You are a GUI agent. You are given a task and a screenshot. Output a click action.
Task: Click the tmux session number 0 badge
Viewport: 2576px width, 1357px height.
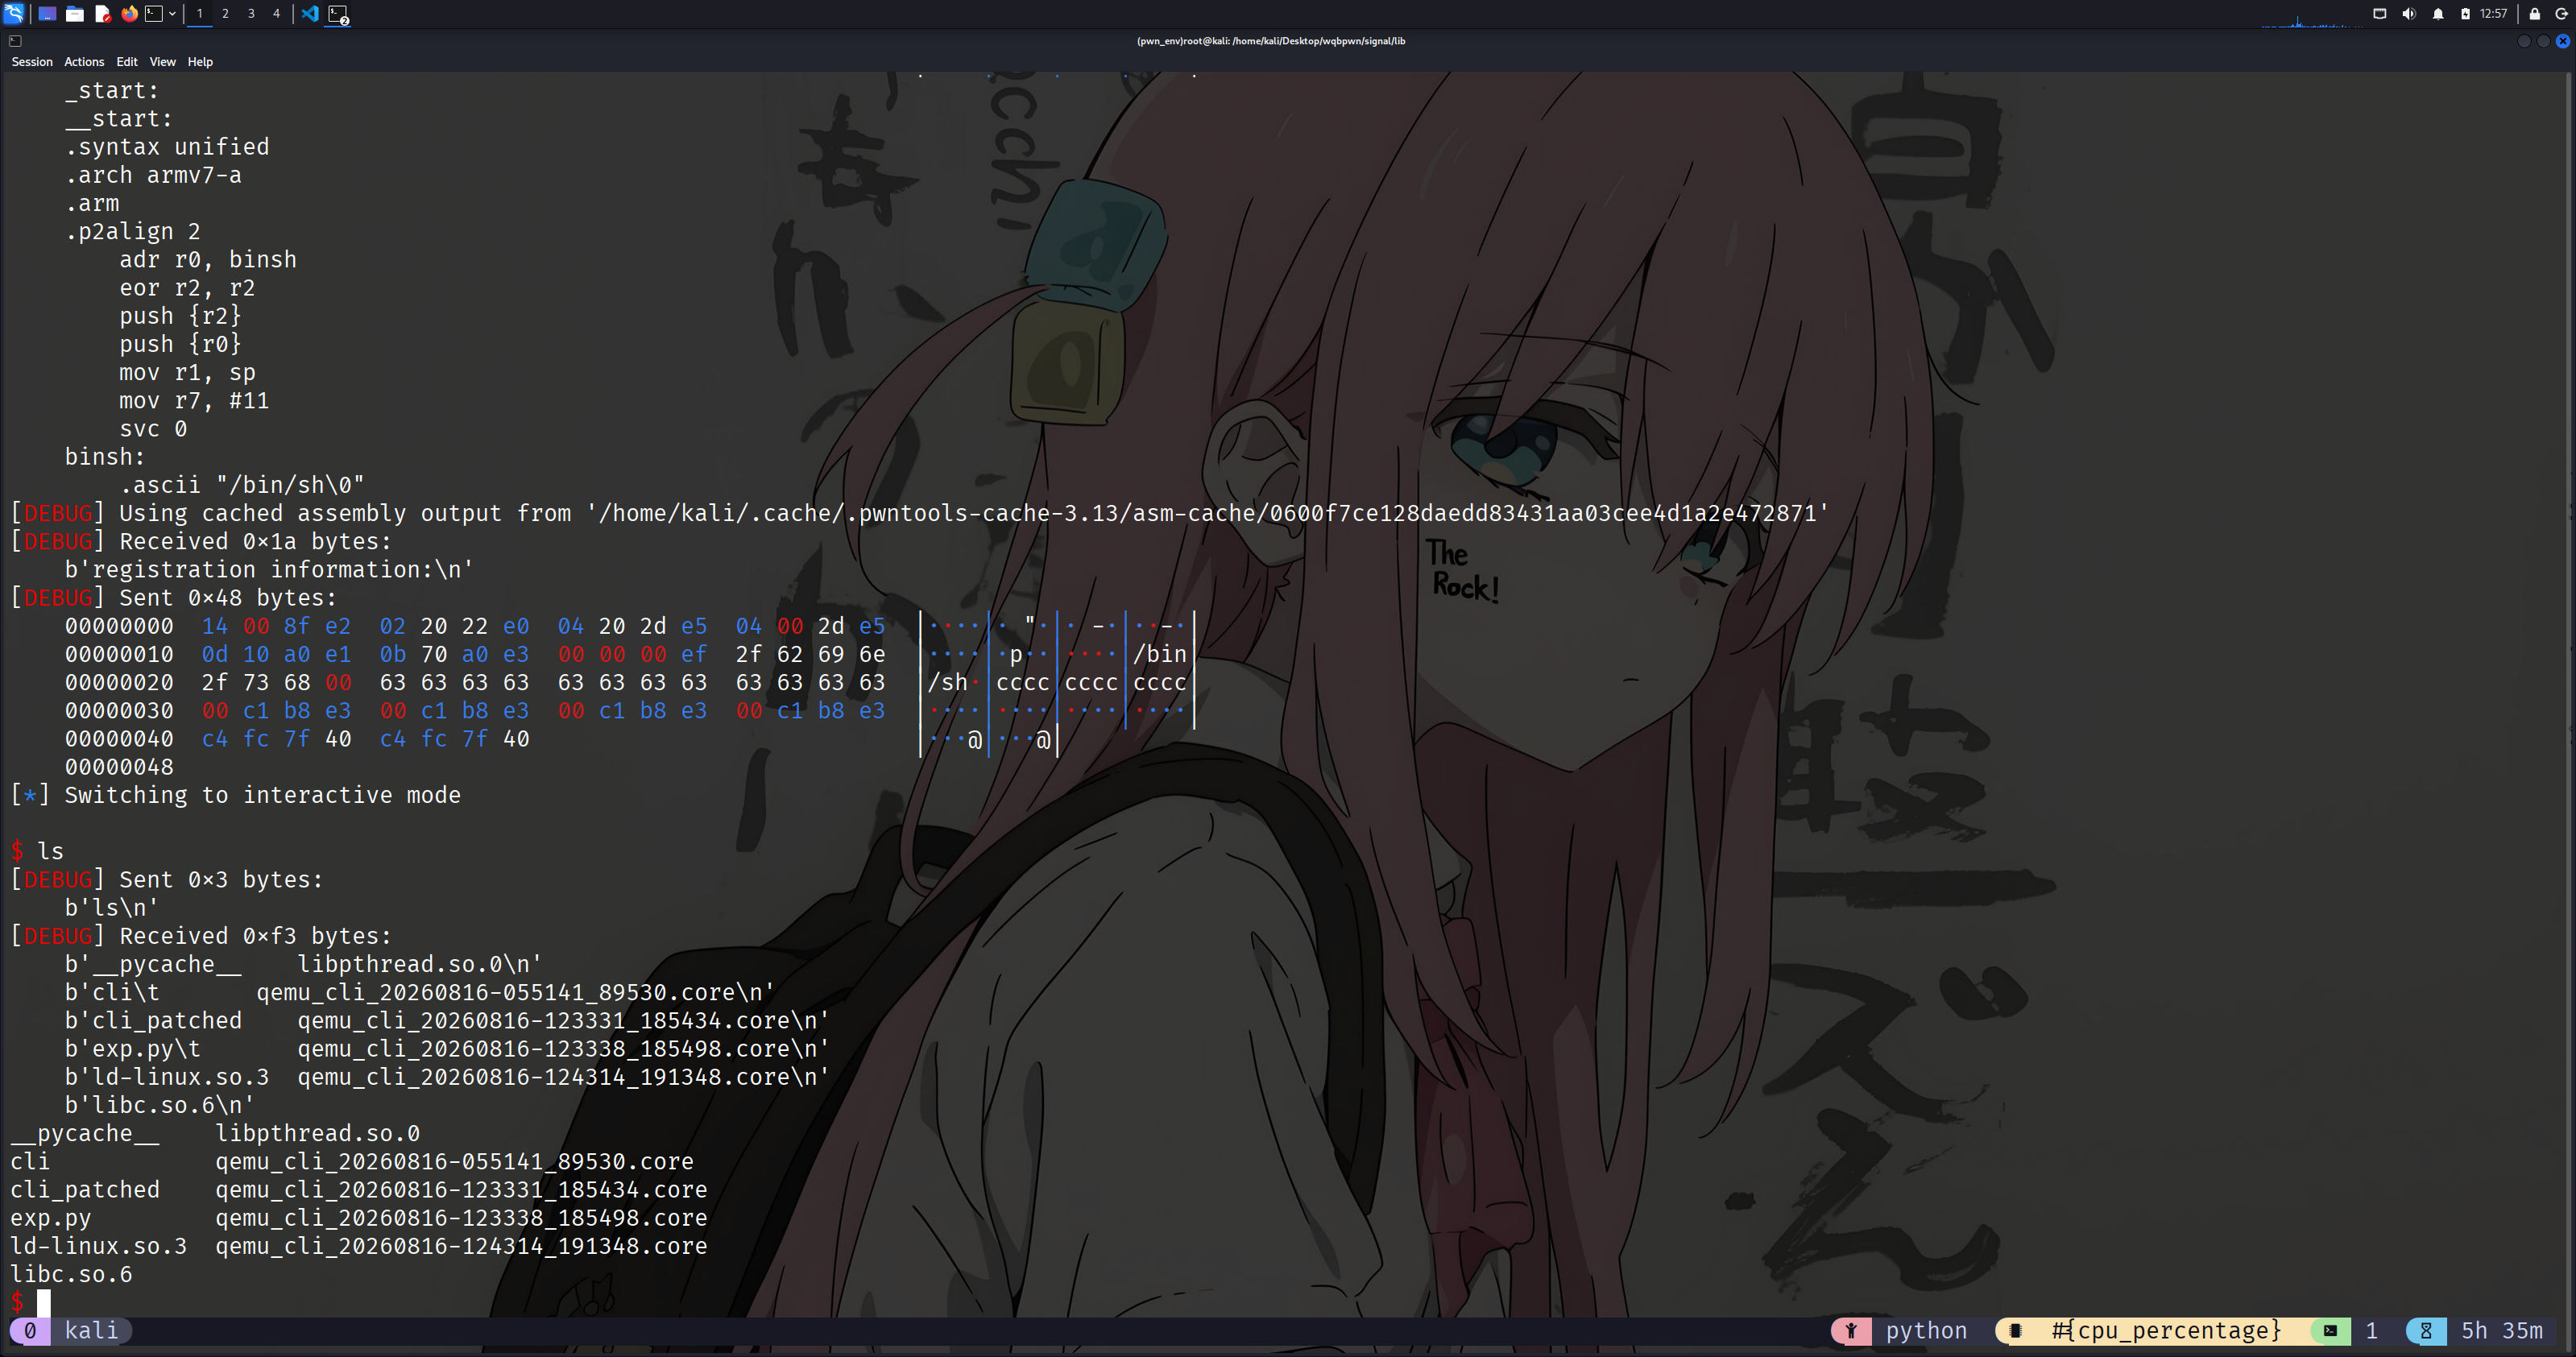[30, 1331]
